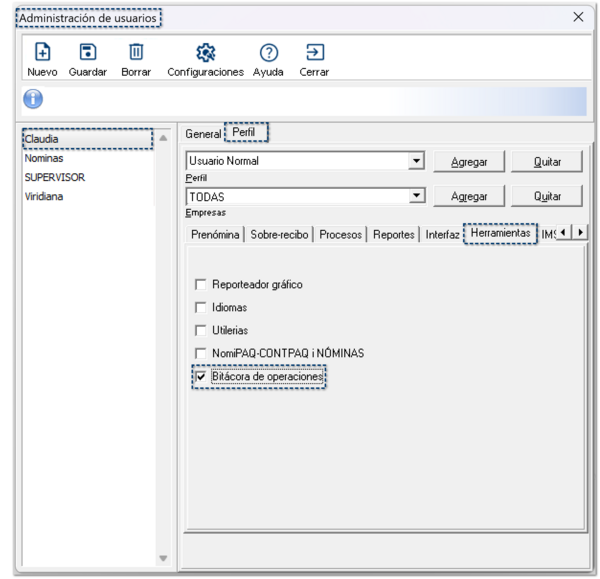Click the Cerrar exit icon
600x579 pixels.
[x=314, y=52]
